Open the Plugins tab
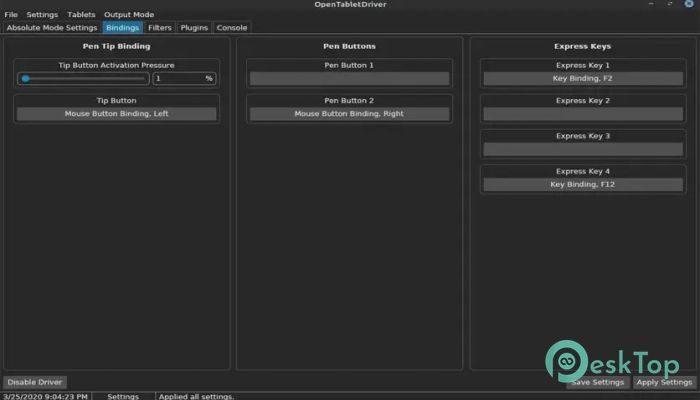The height and width of the screenshot is (400, 700). (x=194, y=28)
